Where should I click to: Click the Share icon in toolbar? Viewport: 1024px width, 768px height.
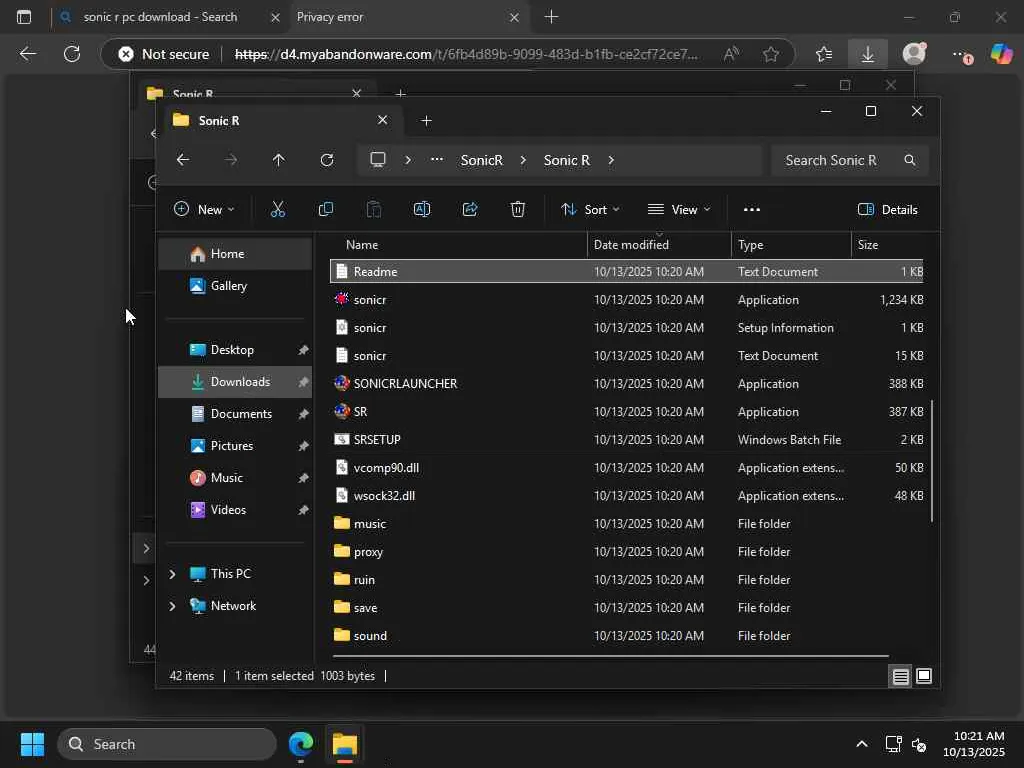pos(470,209)
